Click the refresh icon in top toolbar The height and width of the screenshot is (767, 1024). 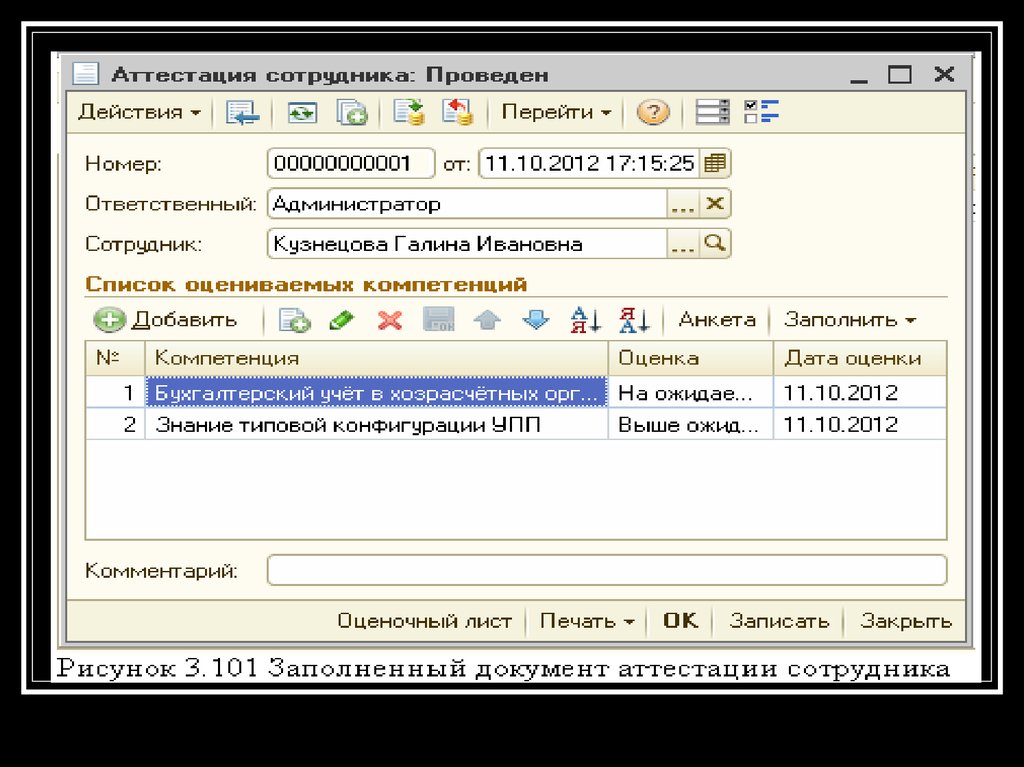point(302,112)
